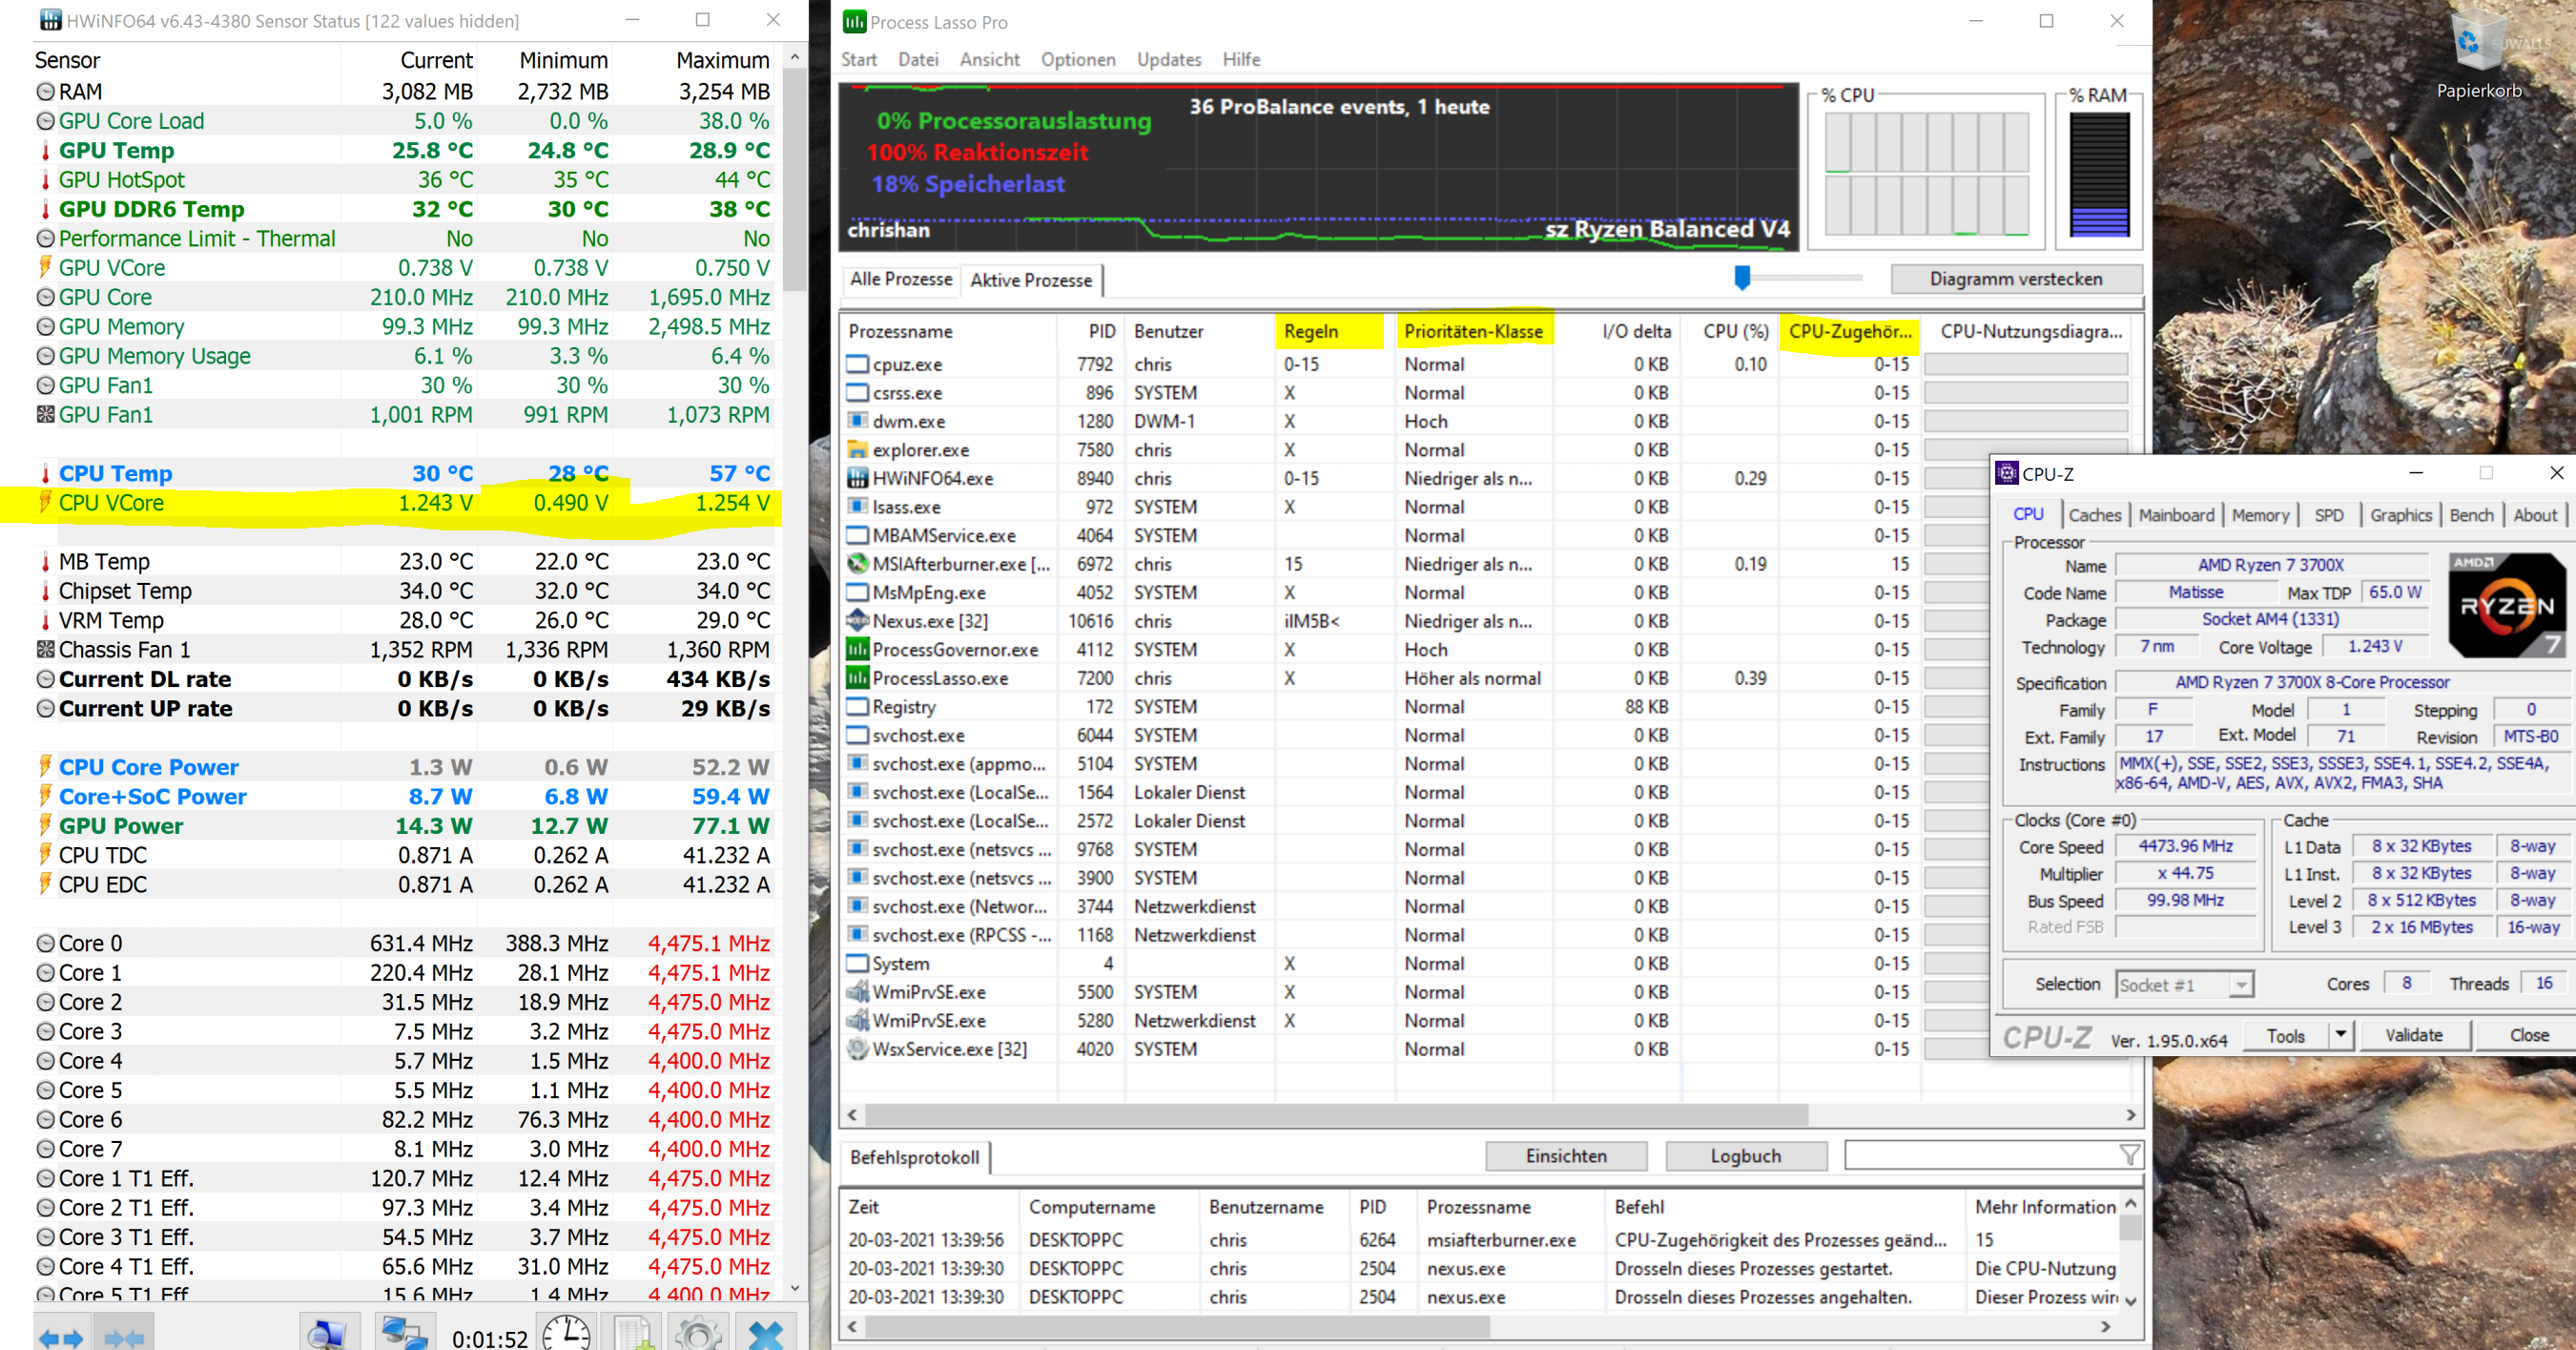Image resolution: width=2576 pixels, height=1350 pixels.
Task: Switch to About tab in CPU-Z
Action: click(2535, 515)
